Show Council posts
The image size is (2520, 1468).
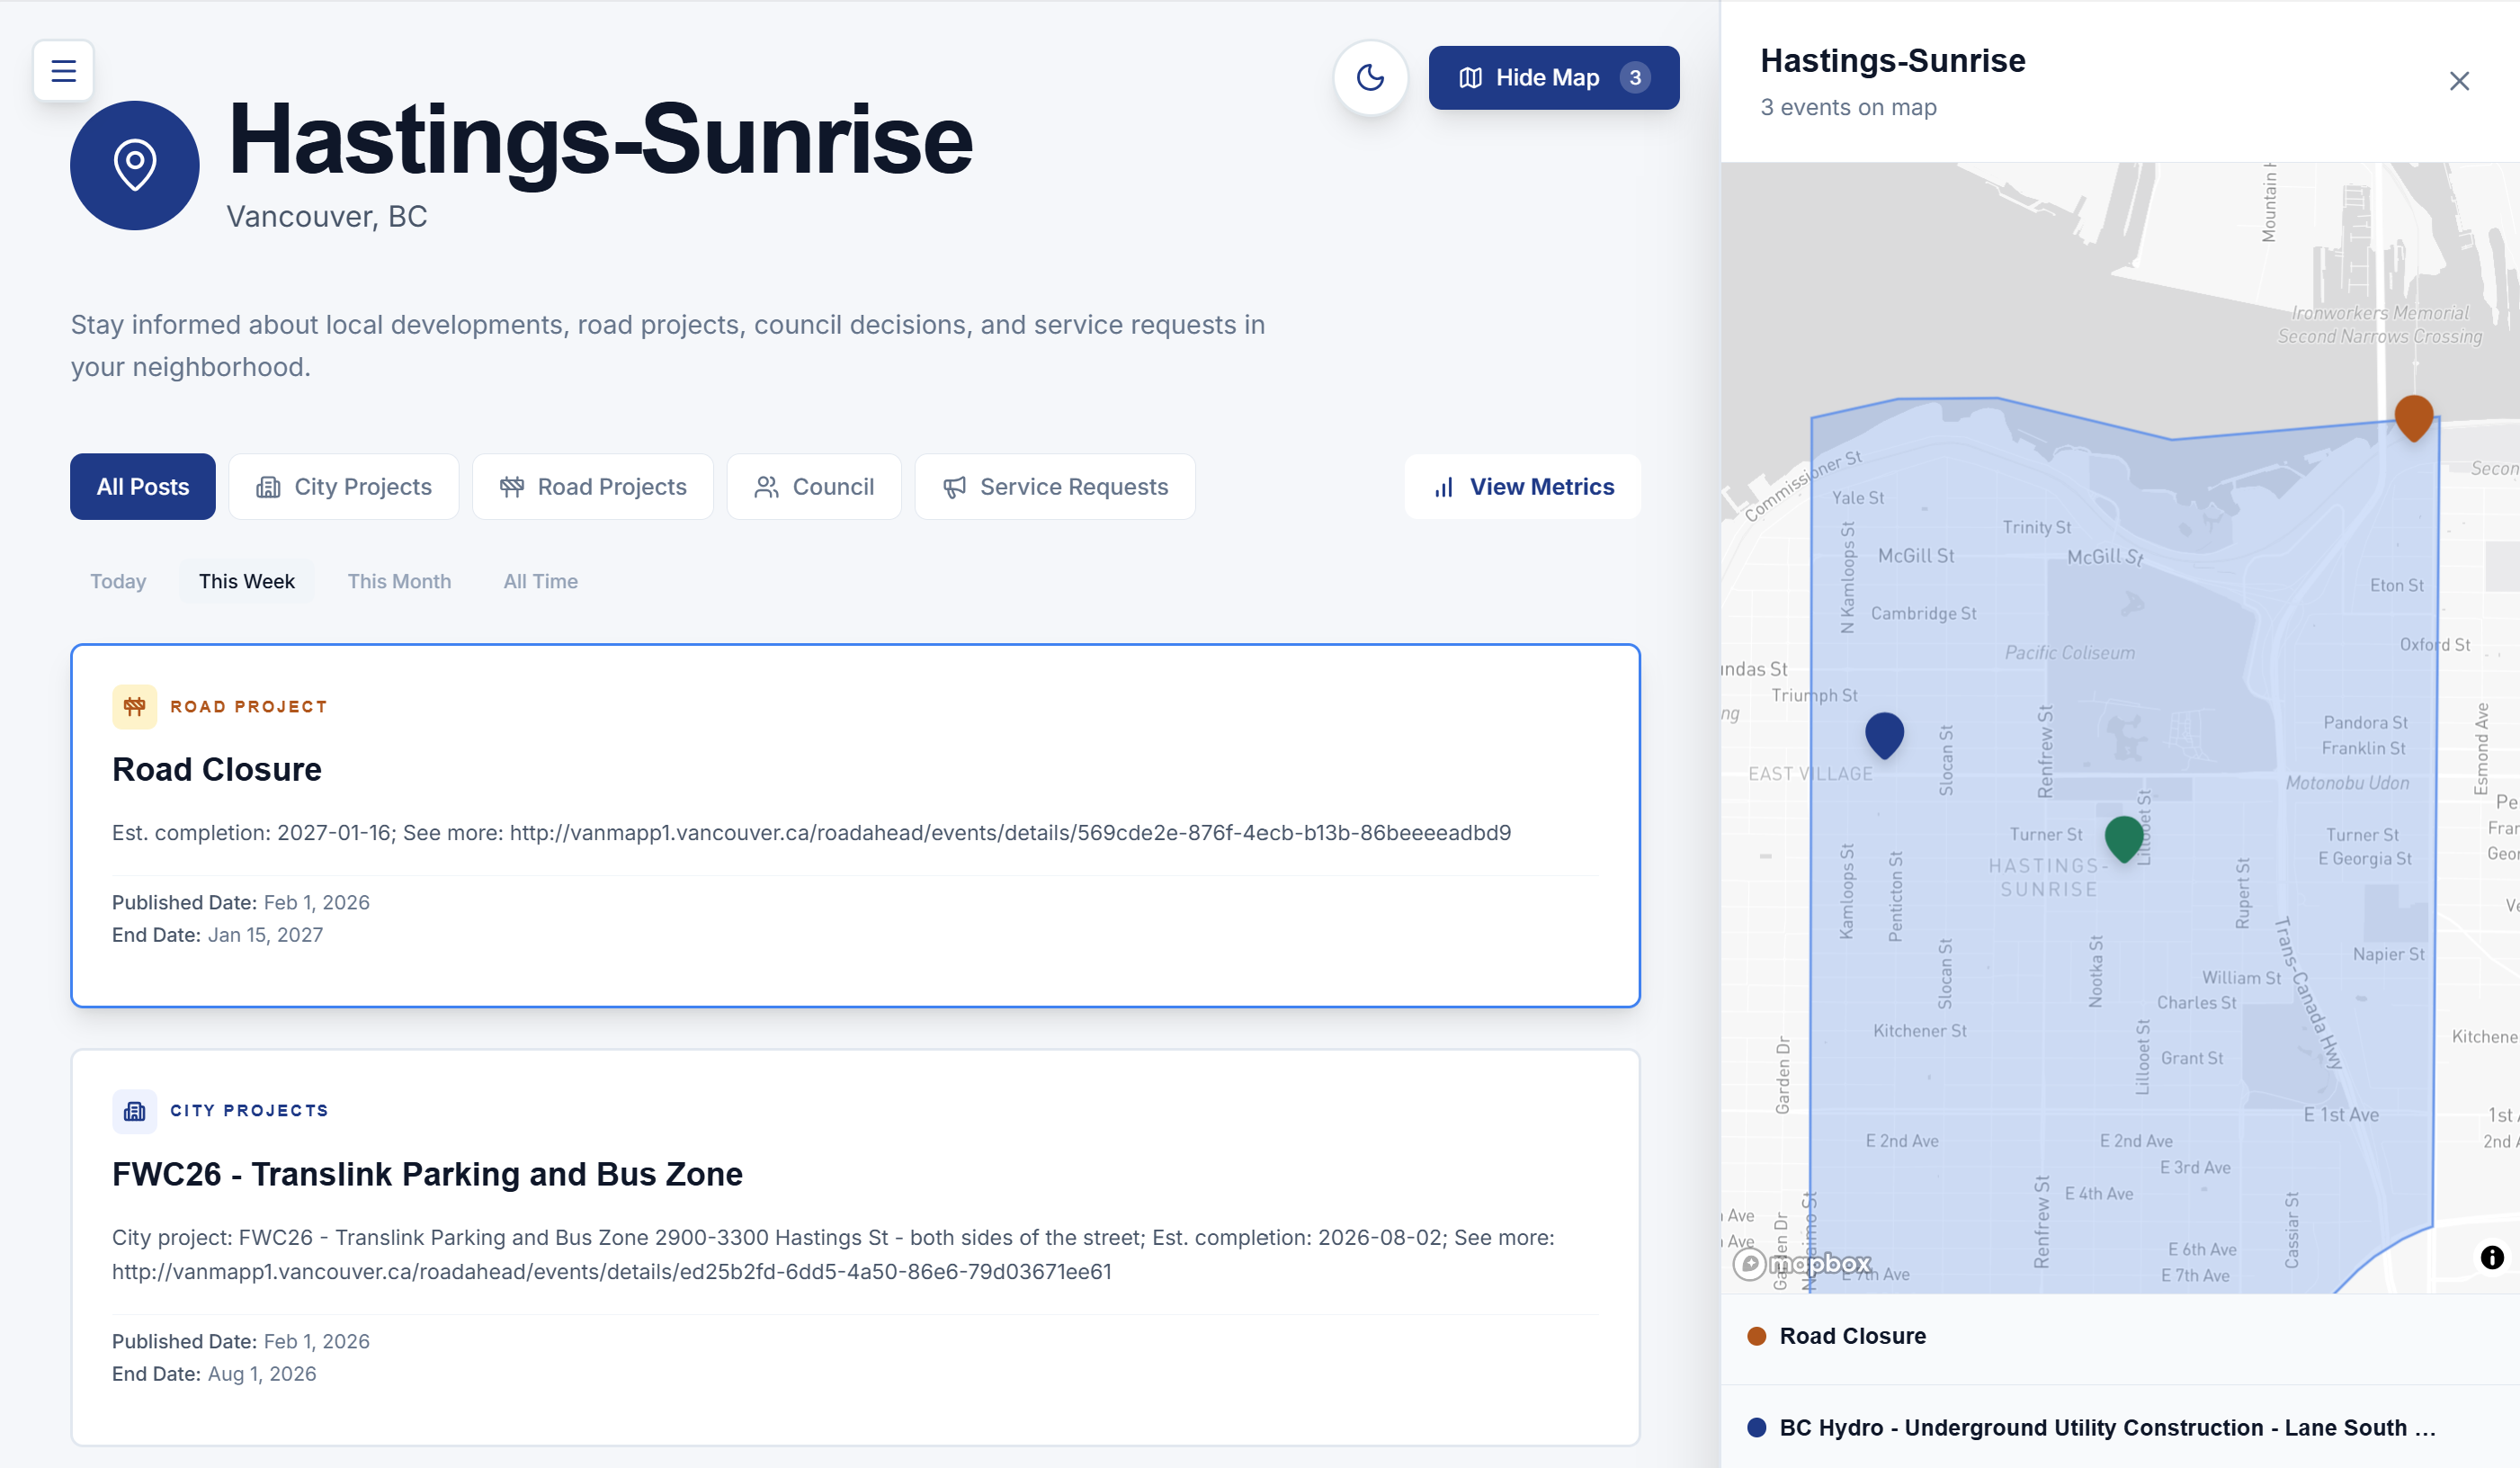coord(813,486)
